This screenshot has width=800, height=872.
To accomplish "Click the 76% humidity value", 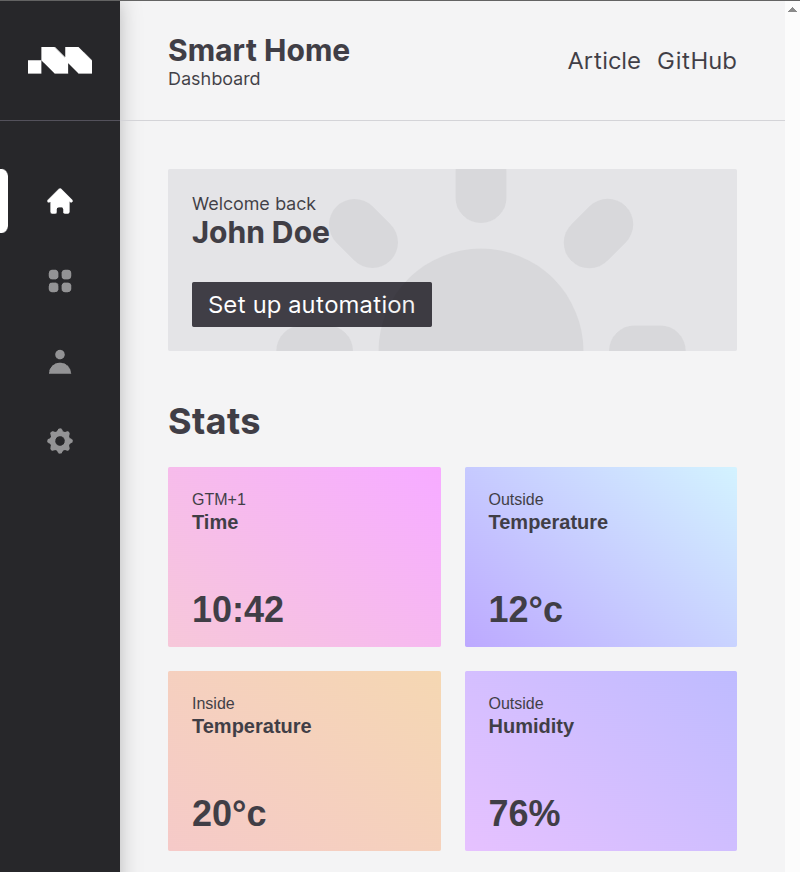I will (524, 814).
